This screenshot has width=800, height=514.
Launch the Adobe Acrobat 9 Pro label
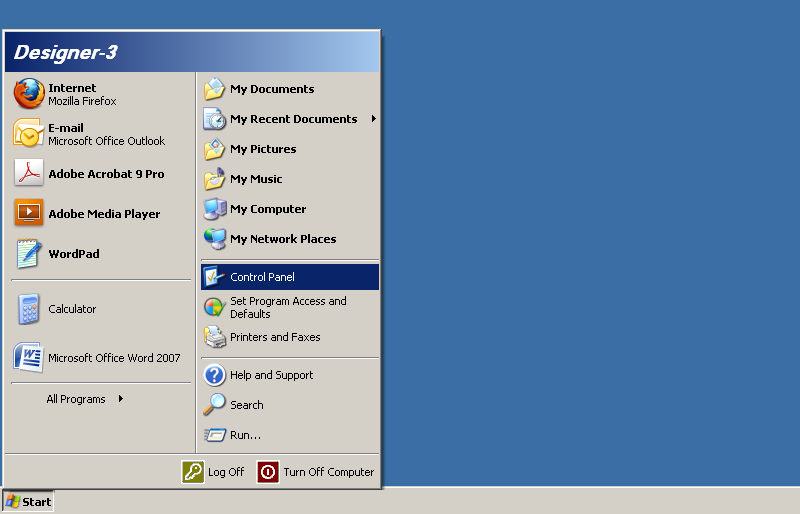point(106,174)
